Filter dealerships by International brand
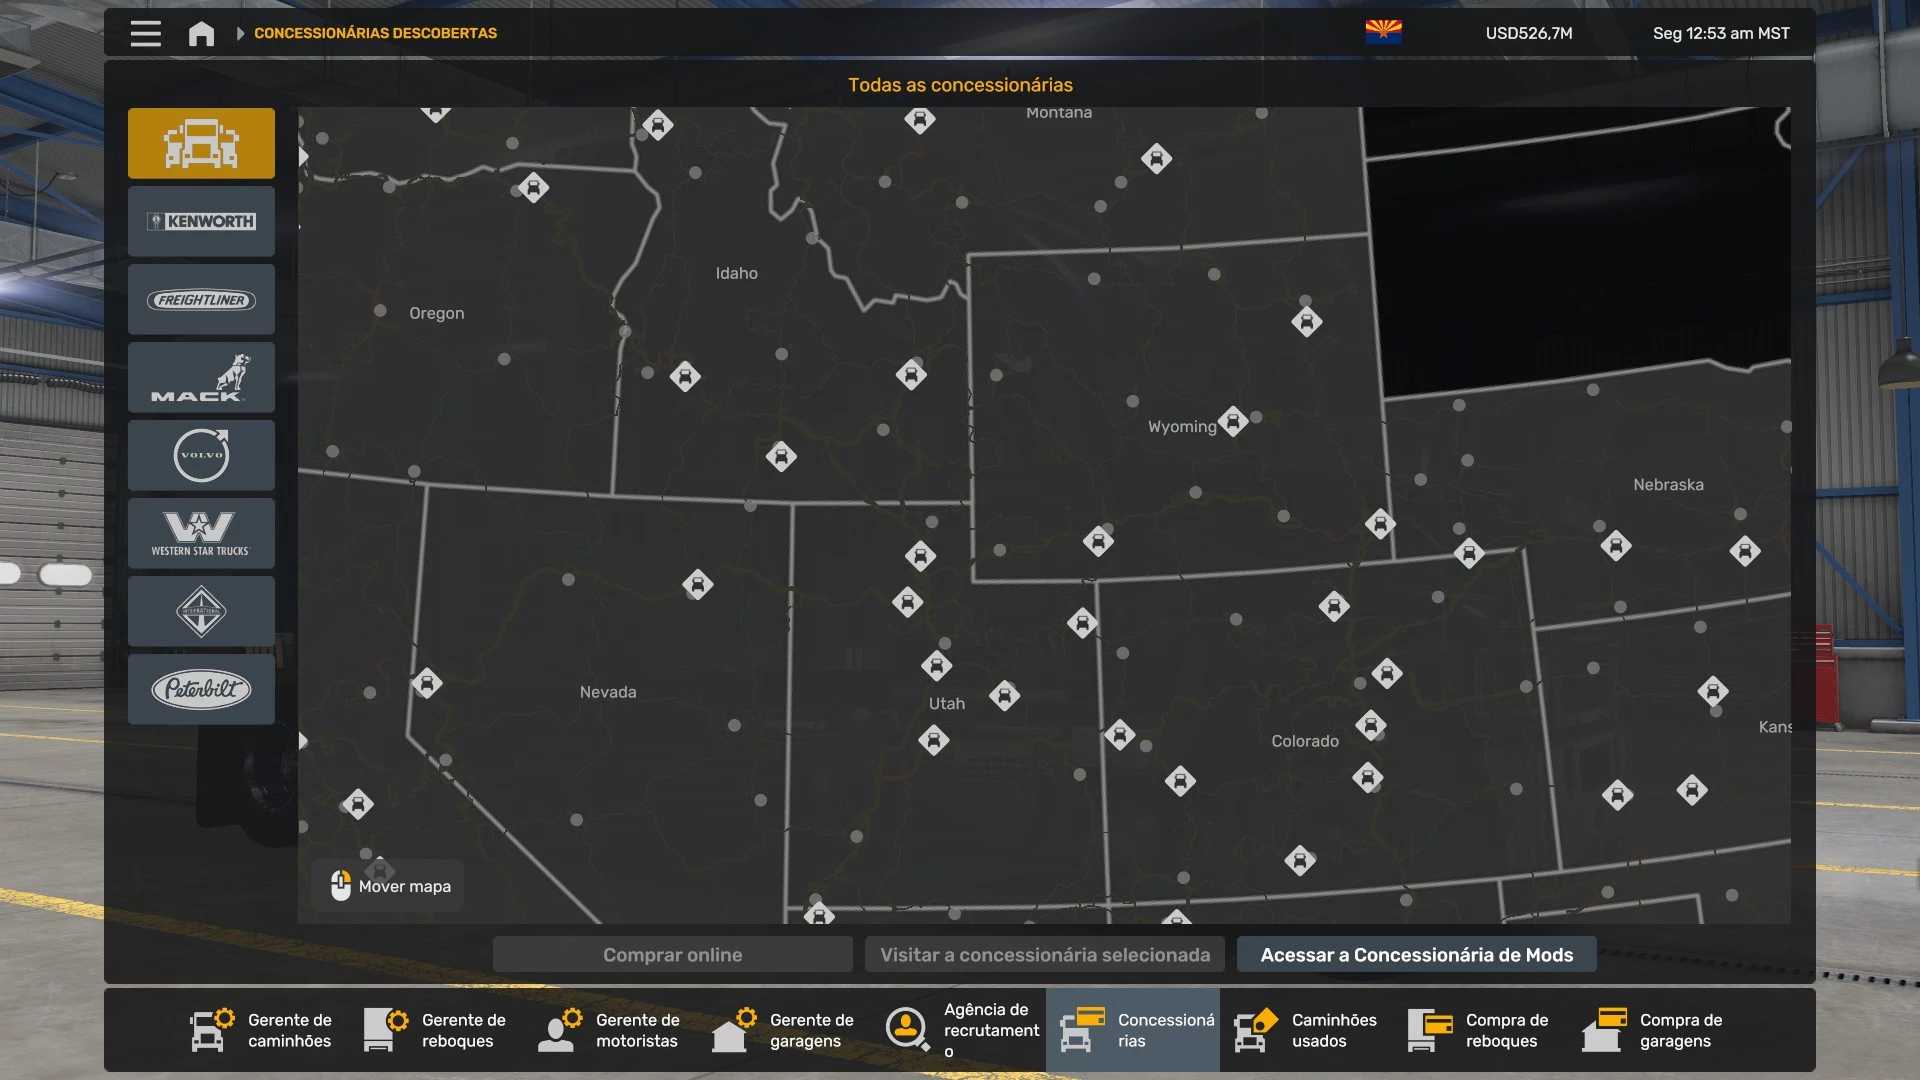The height and width of the screenshot is (1080, 1920). click(201, 611)
